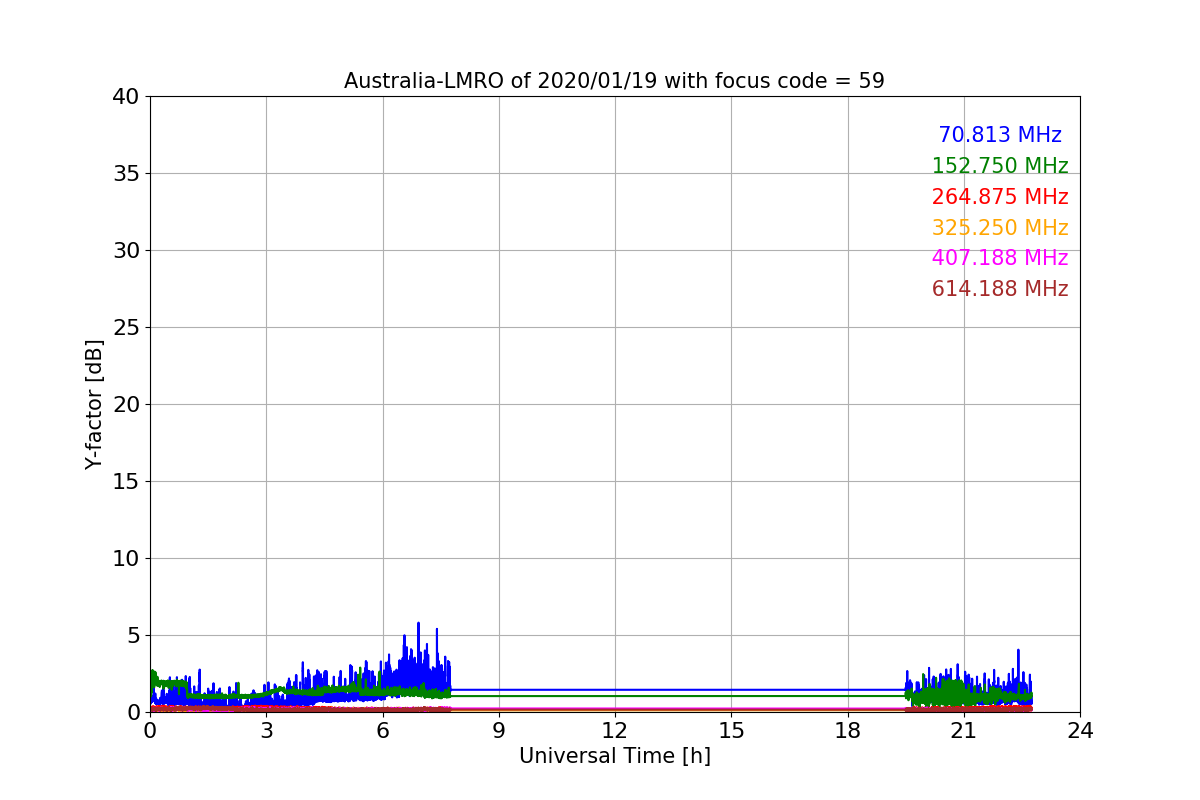1200x800 pixels.
Task: Select the 407.188 MHz legend label
Action: [1000, 258]
